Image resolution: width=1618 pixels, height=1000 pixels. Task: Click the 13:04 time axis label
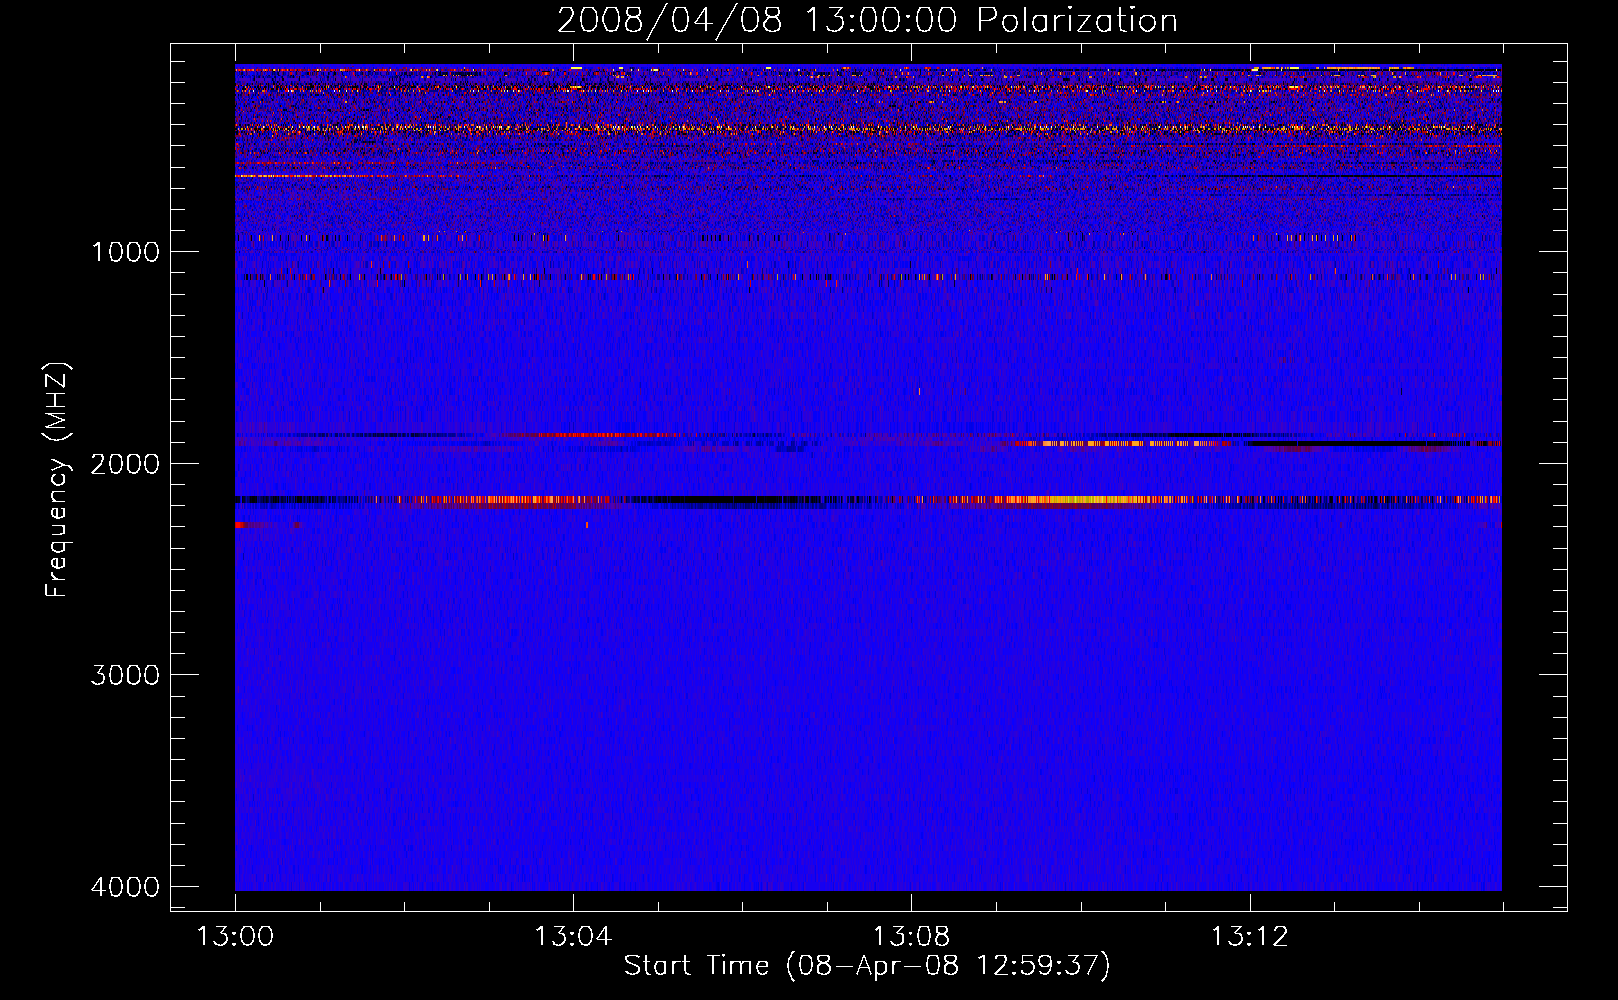[x=573, y=937]
